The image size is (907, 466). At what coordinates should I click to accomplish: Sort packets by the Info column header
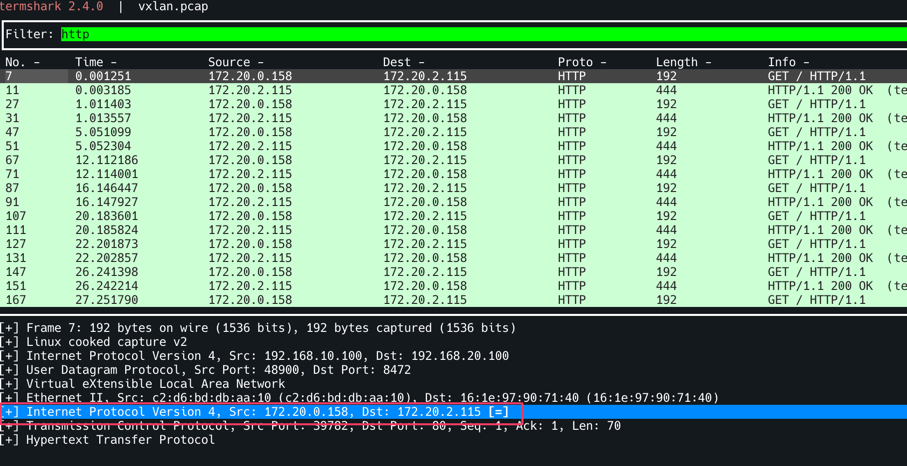click(x=788, y=62)
